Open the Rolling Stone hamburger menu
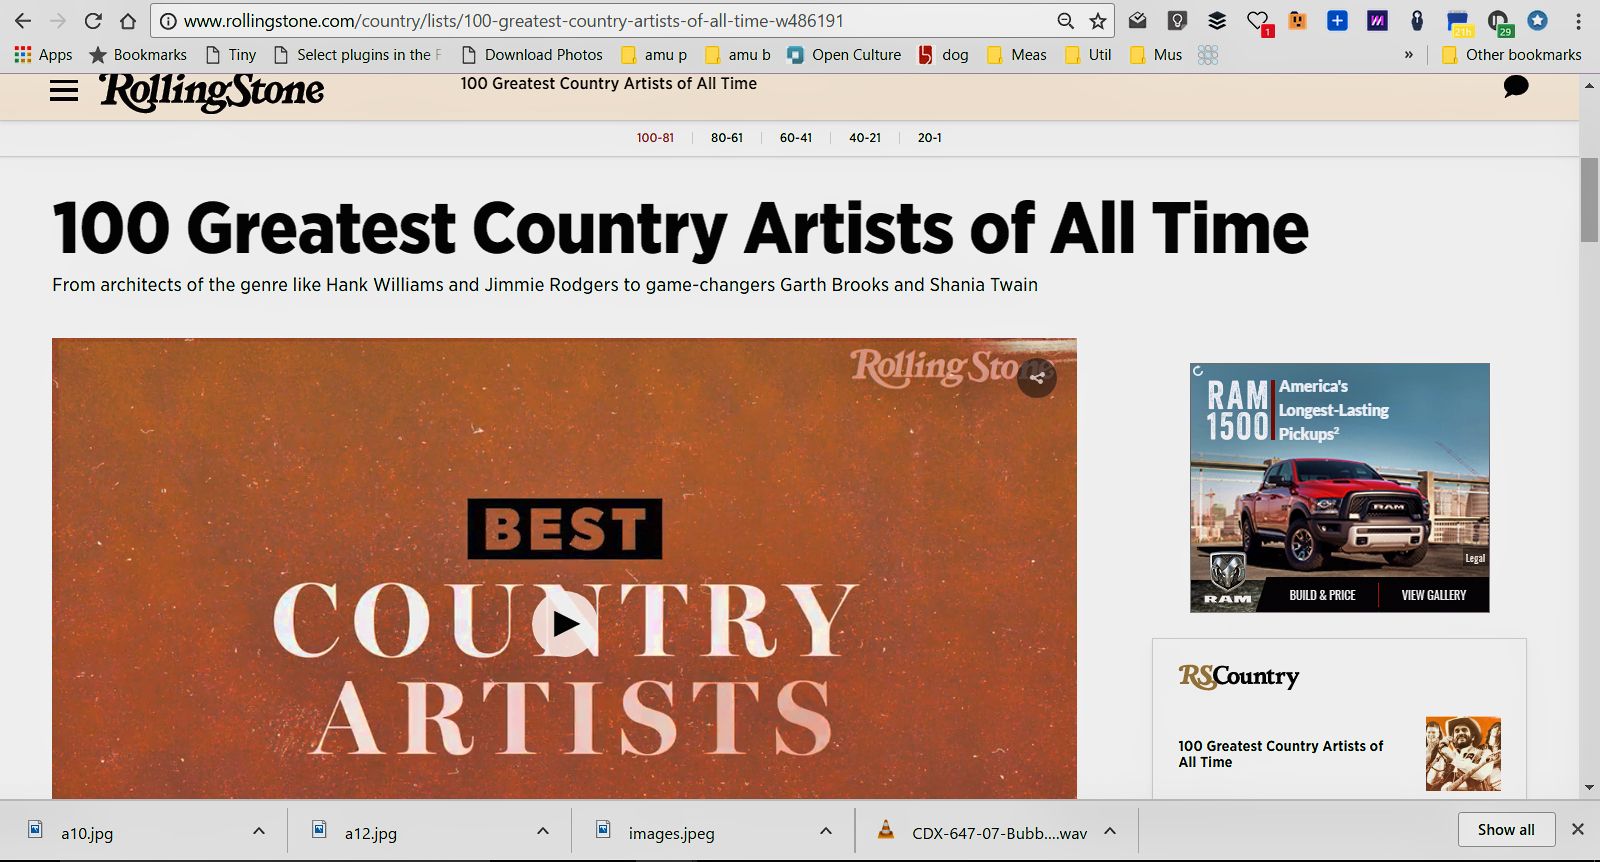Screen dimensions: 1600x862 pos(64,91)
